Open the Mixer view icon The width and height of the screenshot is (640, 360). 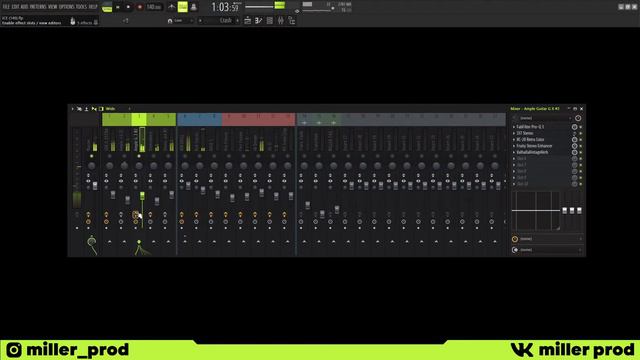coord(280,20)
